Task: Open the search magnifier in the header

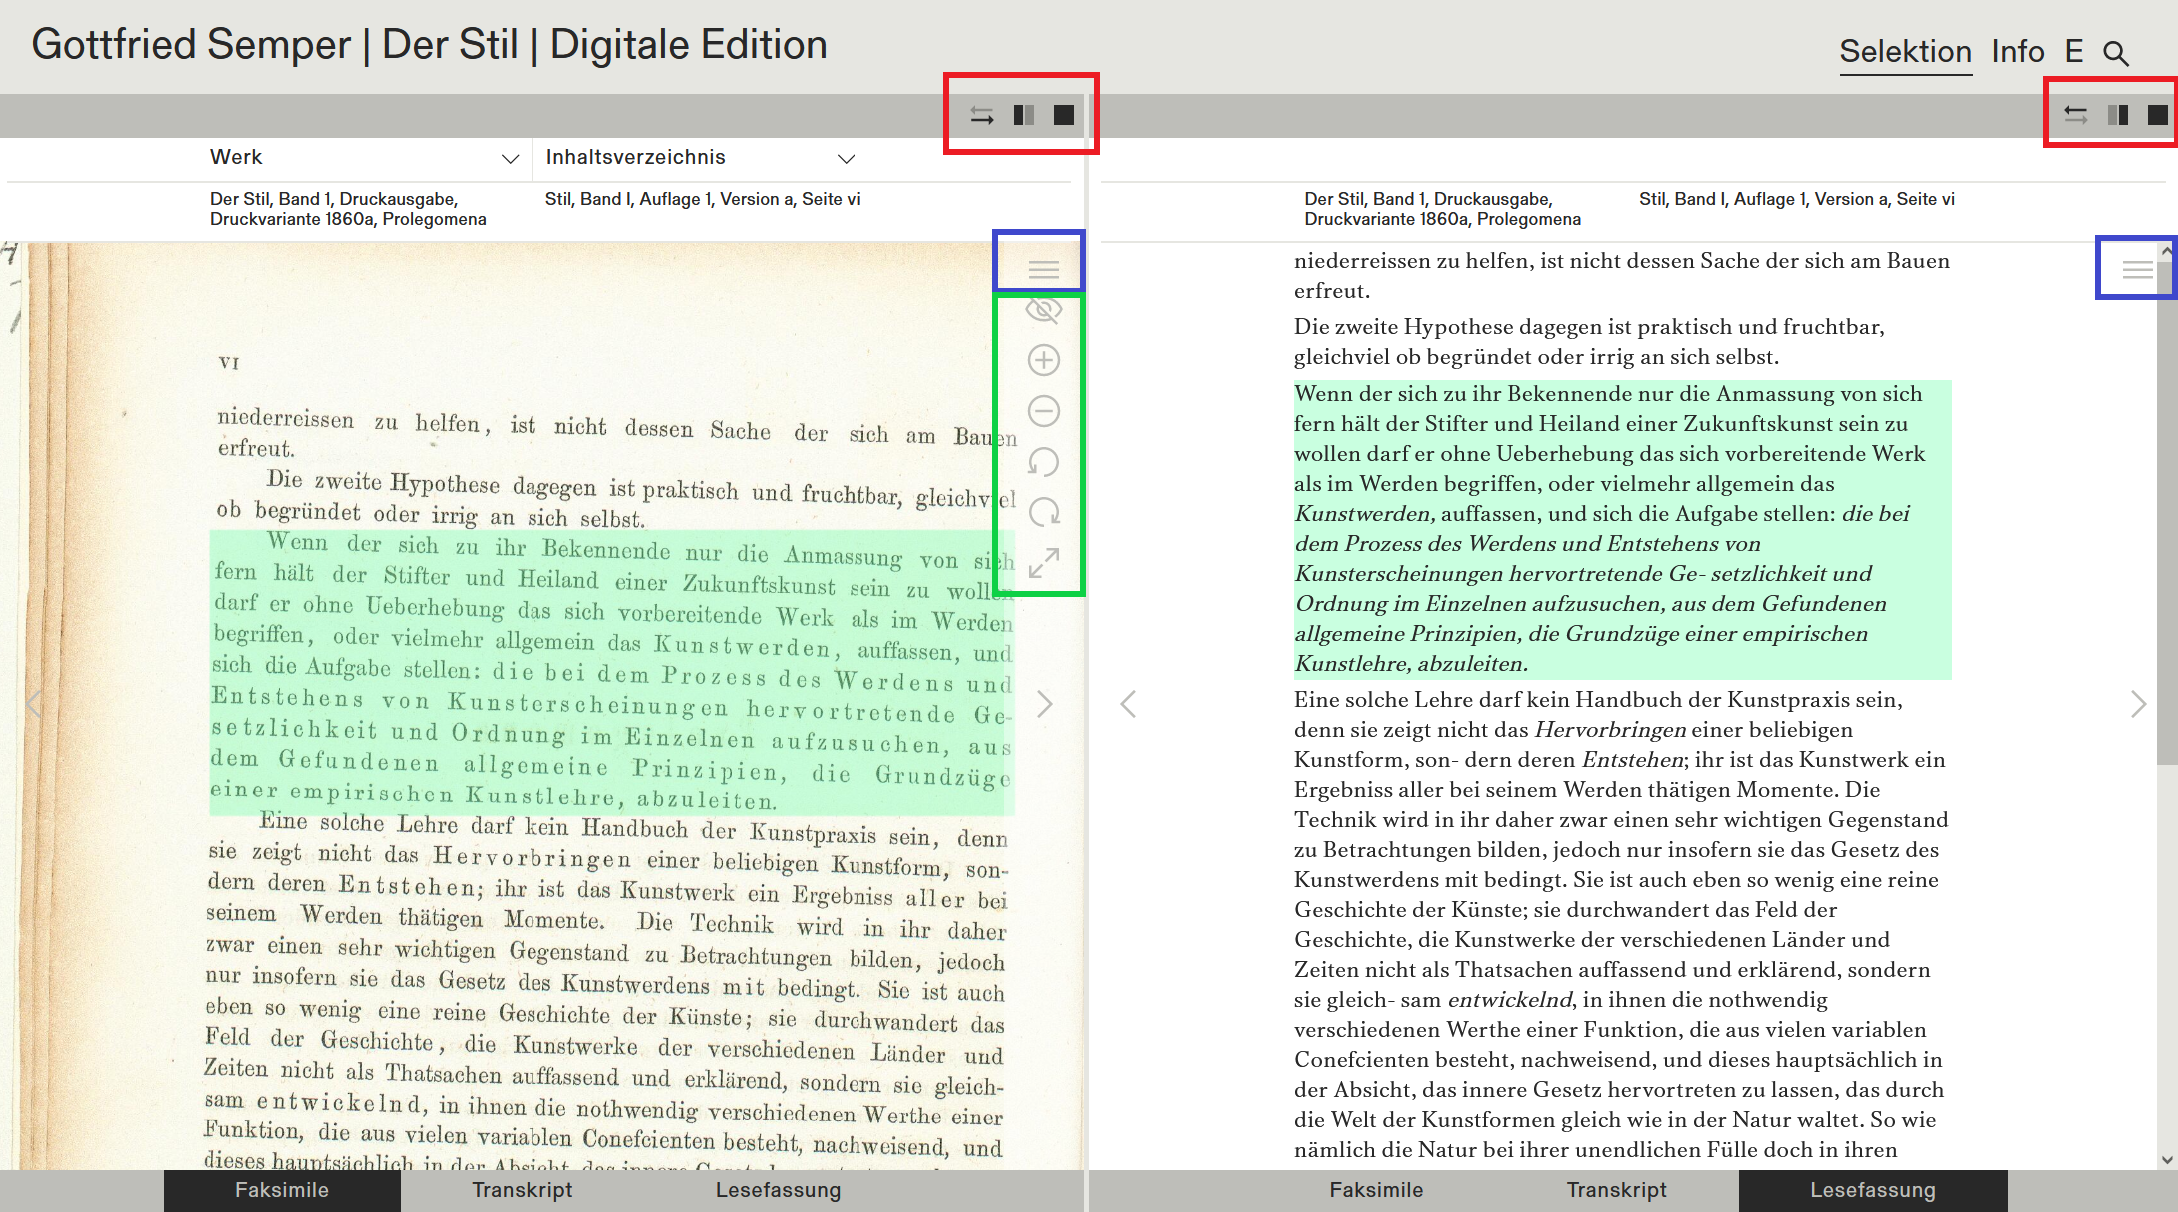Action: click(2116, 53)
